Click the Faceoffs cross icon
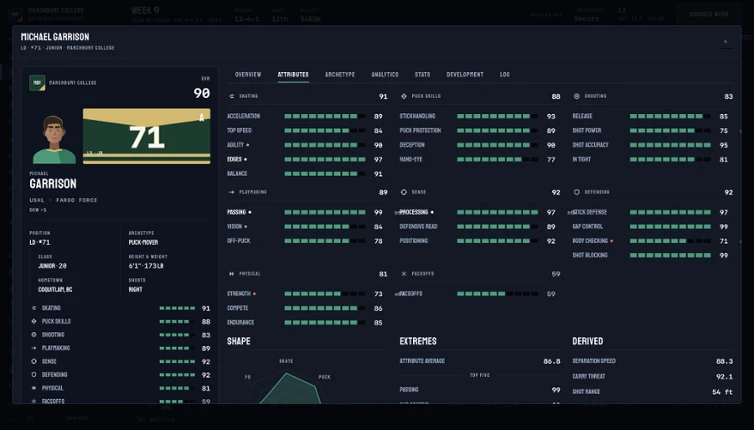Image resolution: width=754 pixels, height=430 pixels. click(x=404, y=274)
